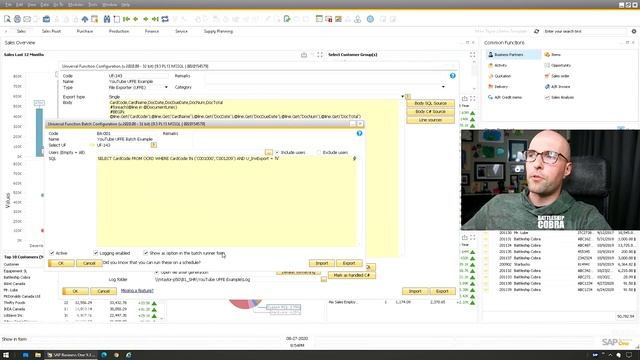The image size is (640, 360).
Task: Open Sales order in Common Functions
Action: (557, 76)
